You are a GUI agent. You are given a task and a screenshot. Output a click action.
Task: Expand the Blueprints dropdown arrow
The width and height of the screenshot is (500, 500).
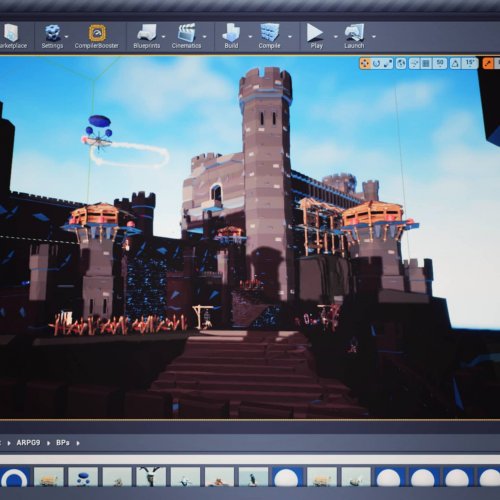click(164, 37)
